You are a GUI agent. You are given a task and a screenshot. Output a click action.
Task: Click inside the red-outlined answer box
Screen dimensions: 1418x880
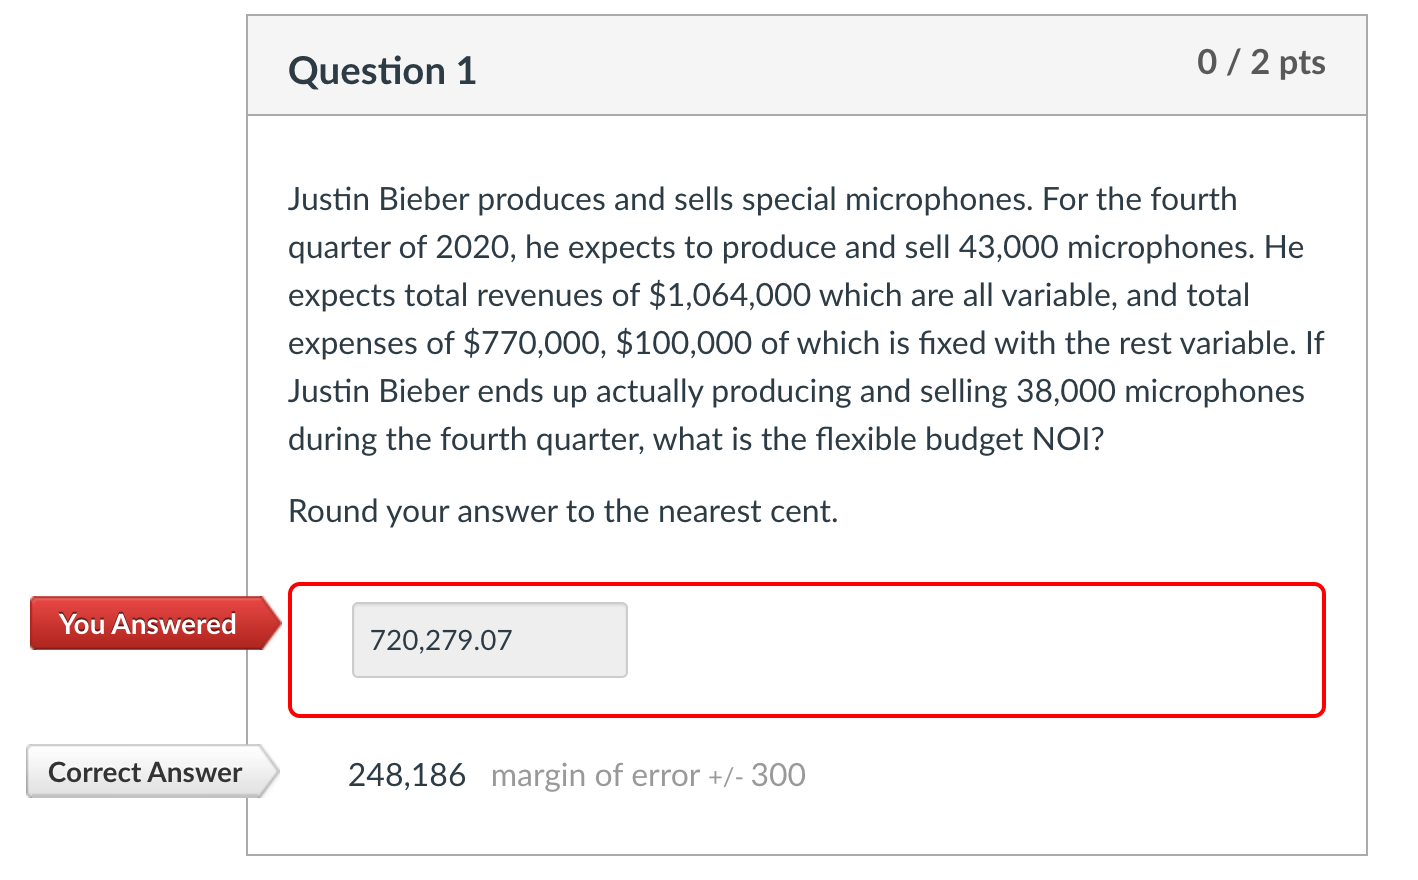(900, 650)
